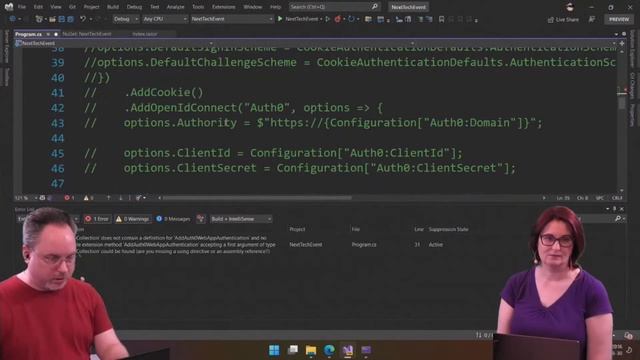Screen dimensions: 640x360
Task: Open Task View from the taskbar
Action: [292, 350]
